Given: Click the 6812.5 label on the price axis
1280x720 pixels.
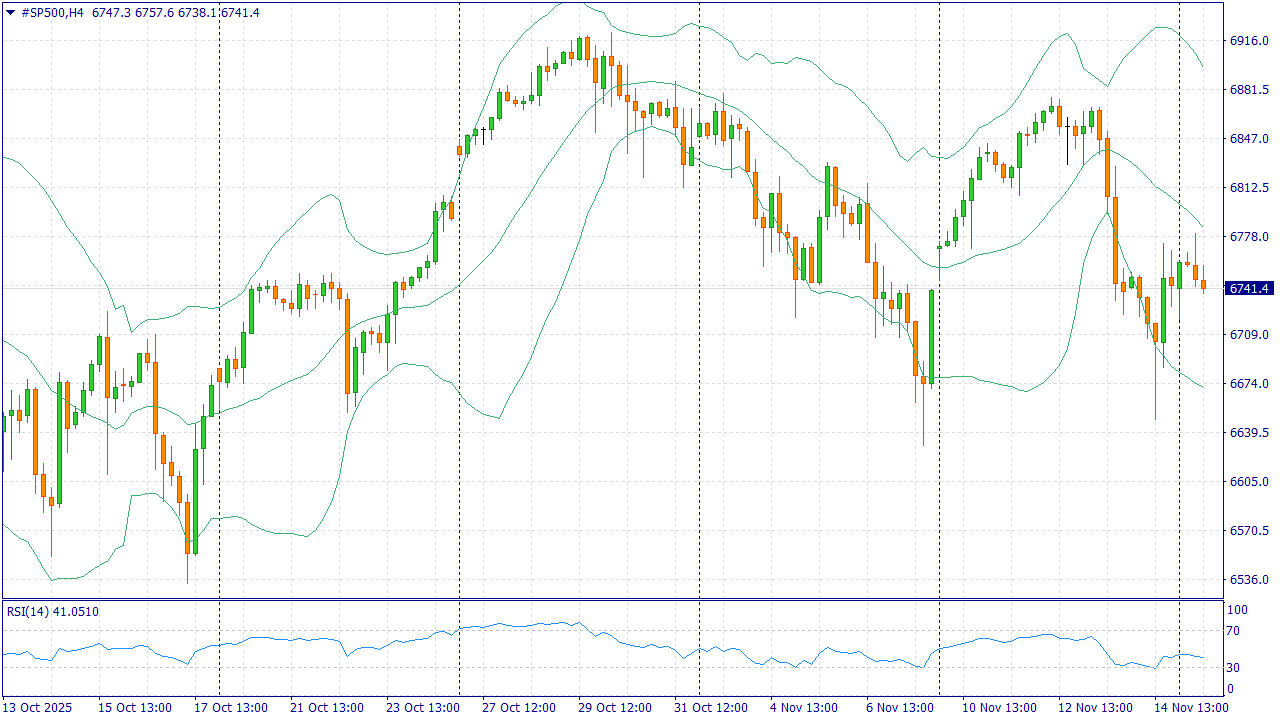Looking at the screenshot, I should pyautogui.click(x=1248, y=188).
